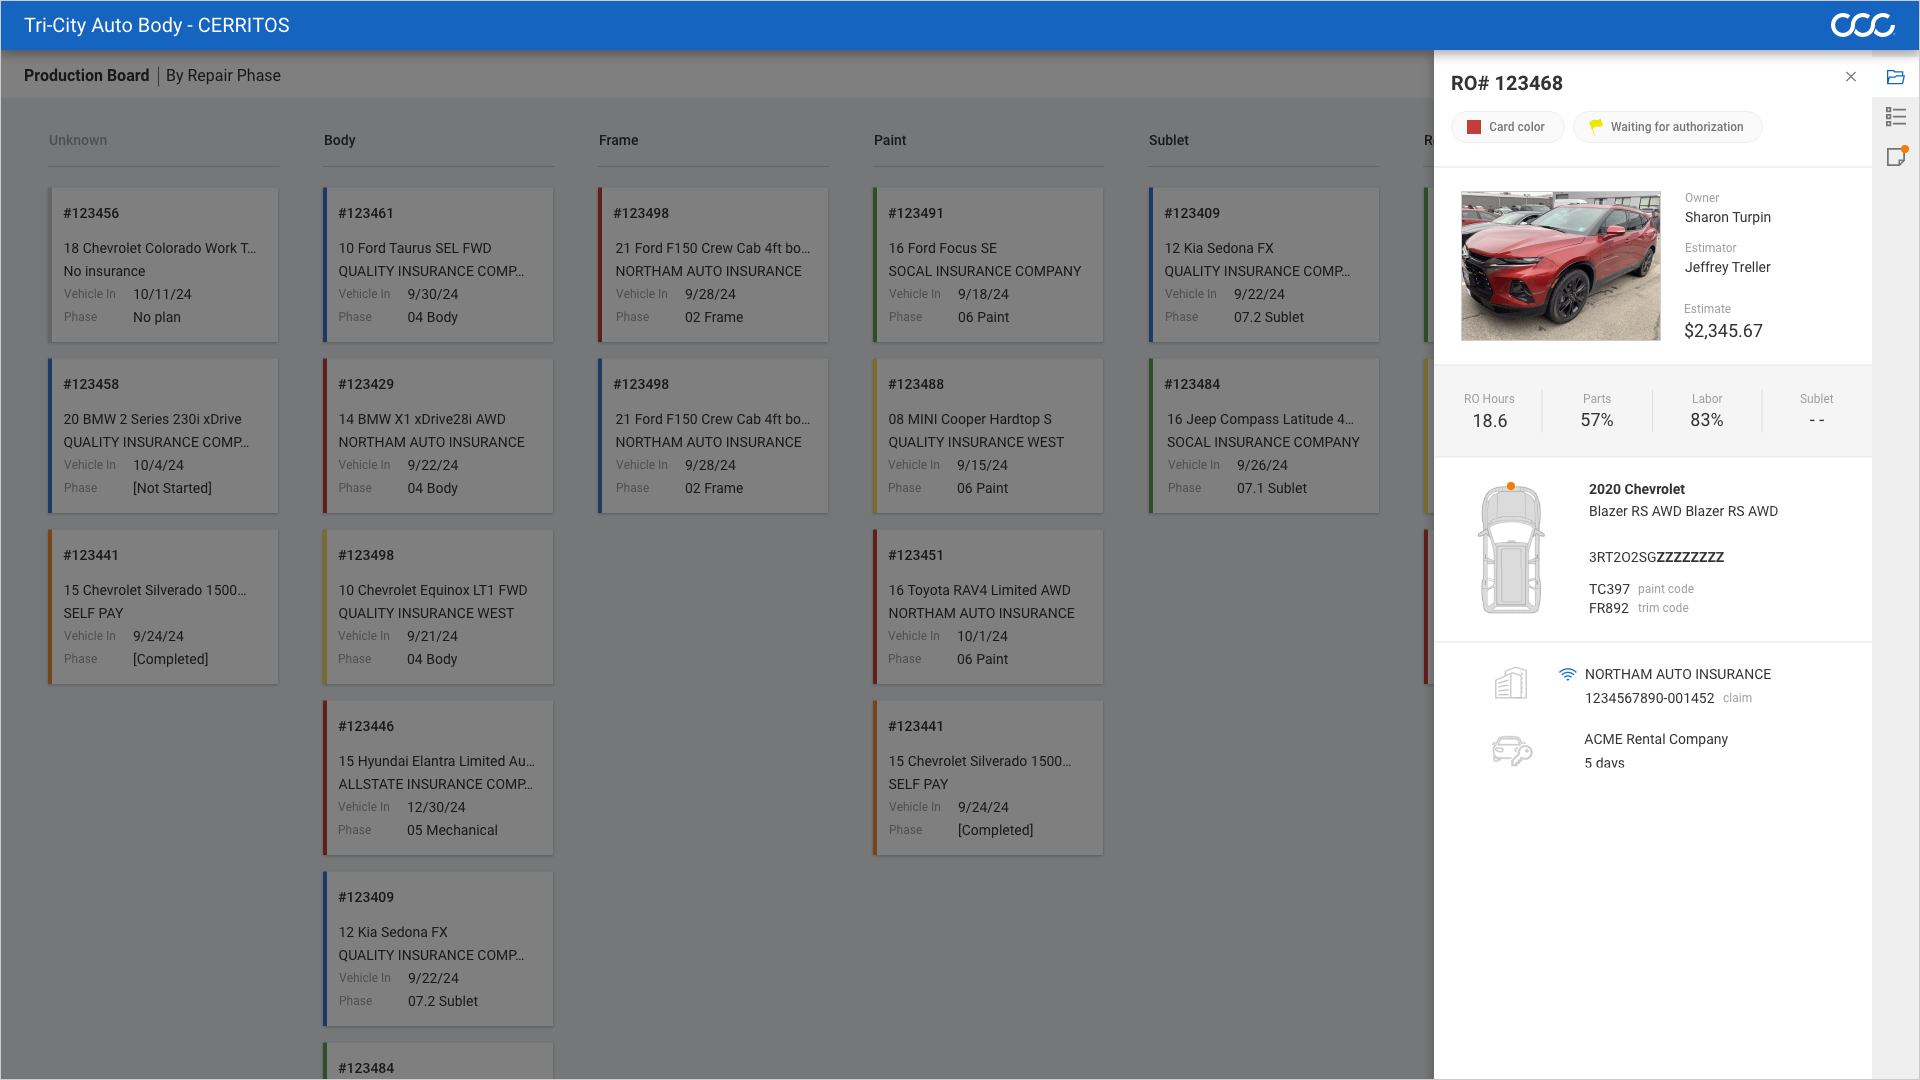
Task: Click the Production Board title
Action: (x=86, y=75)
